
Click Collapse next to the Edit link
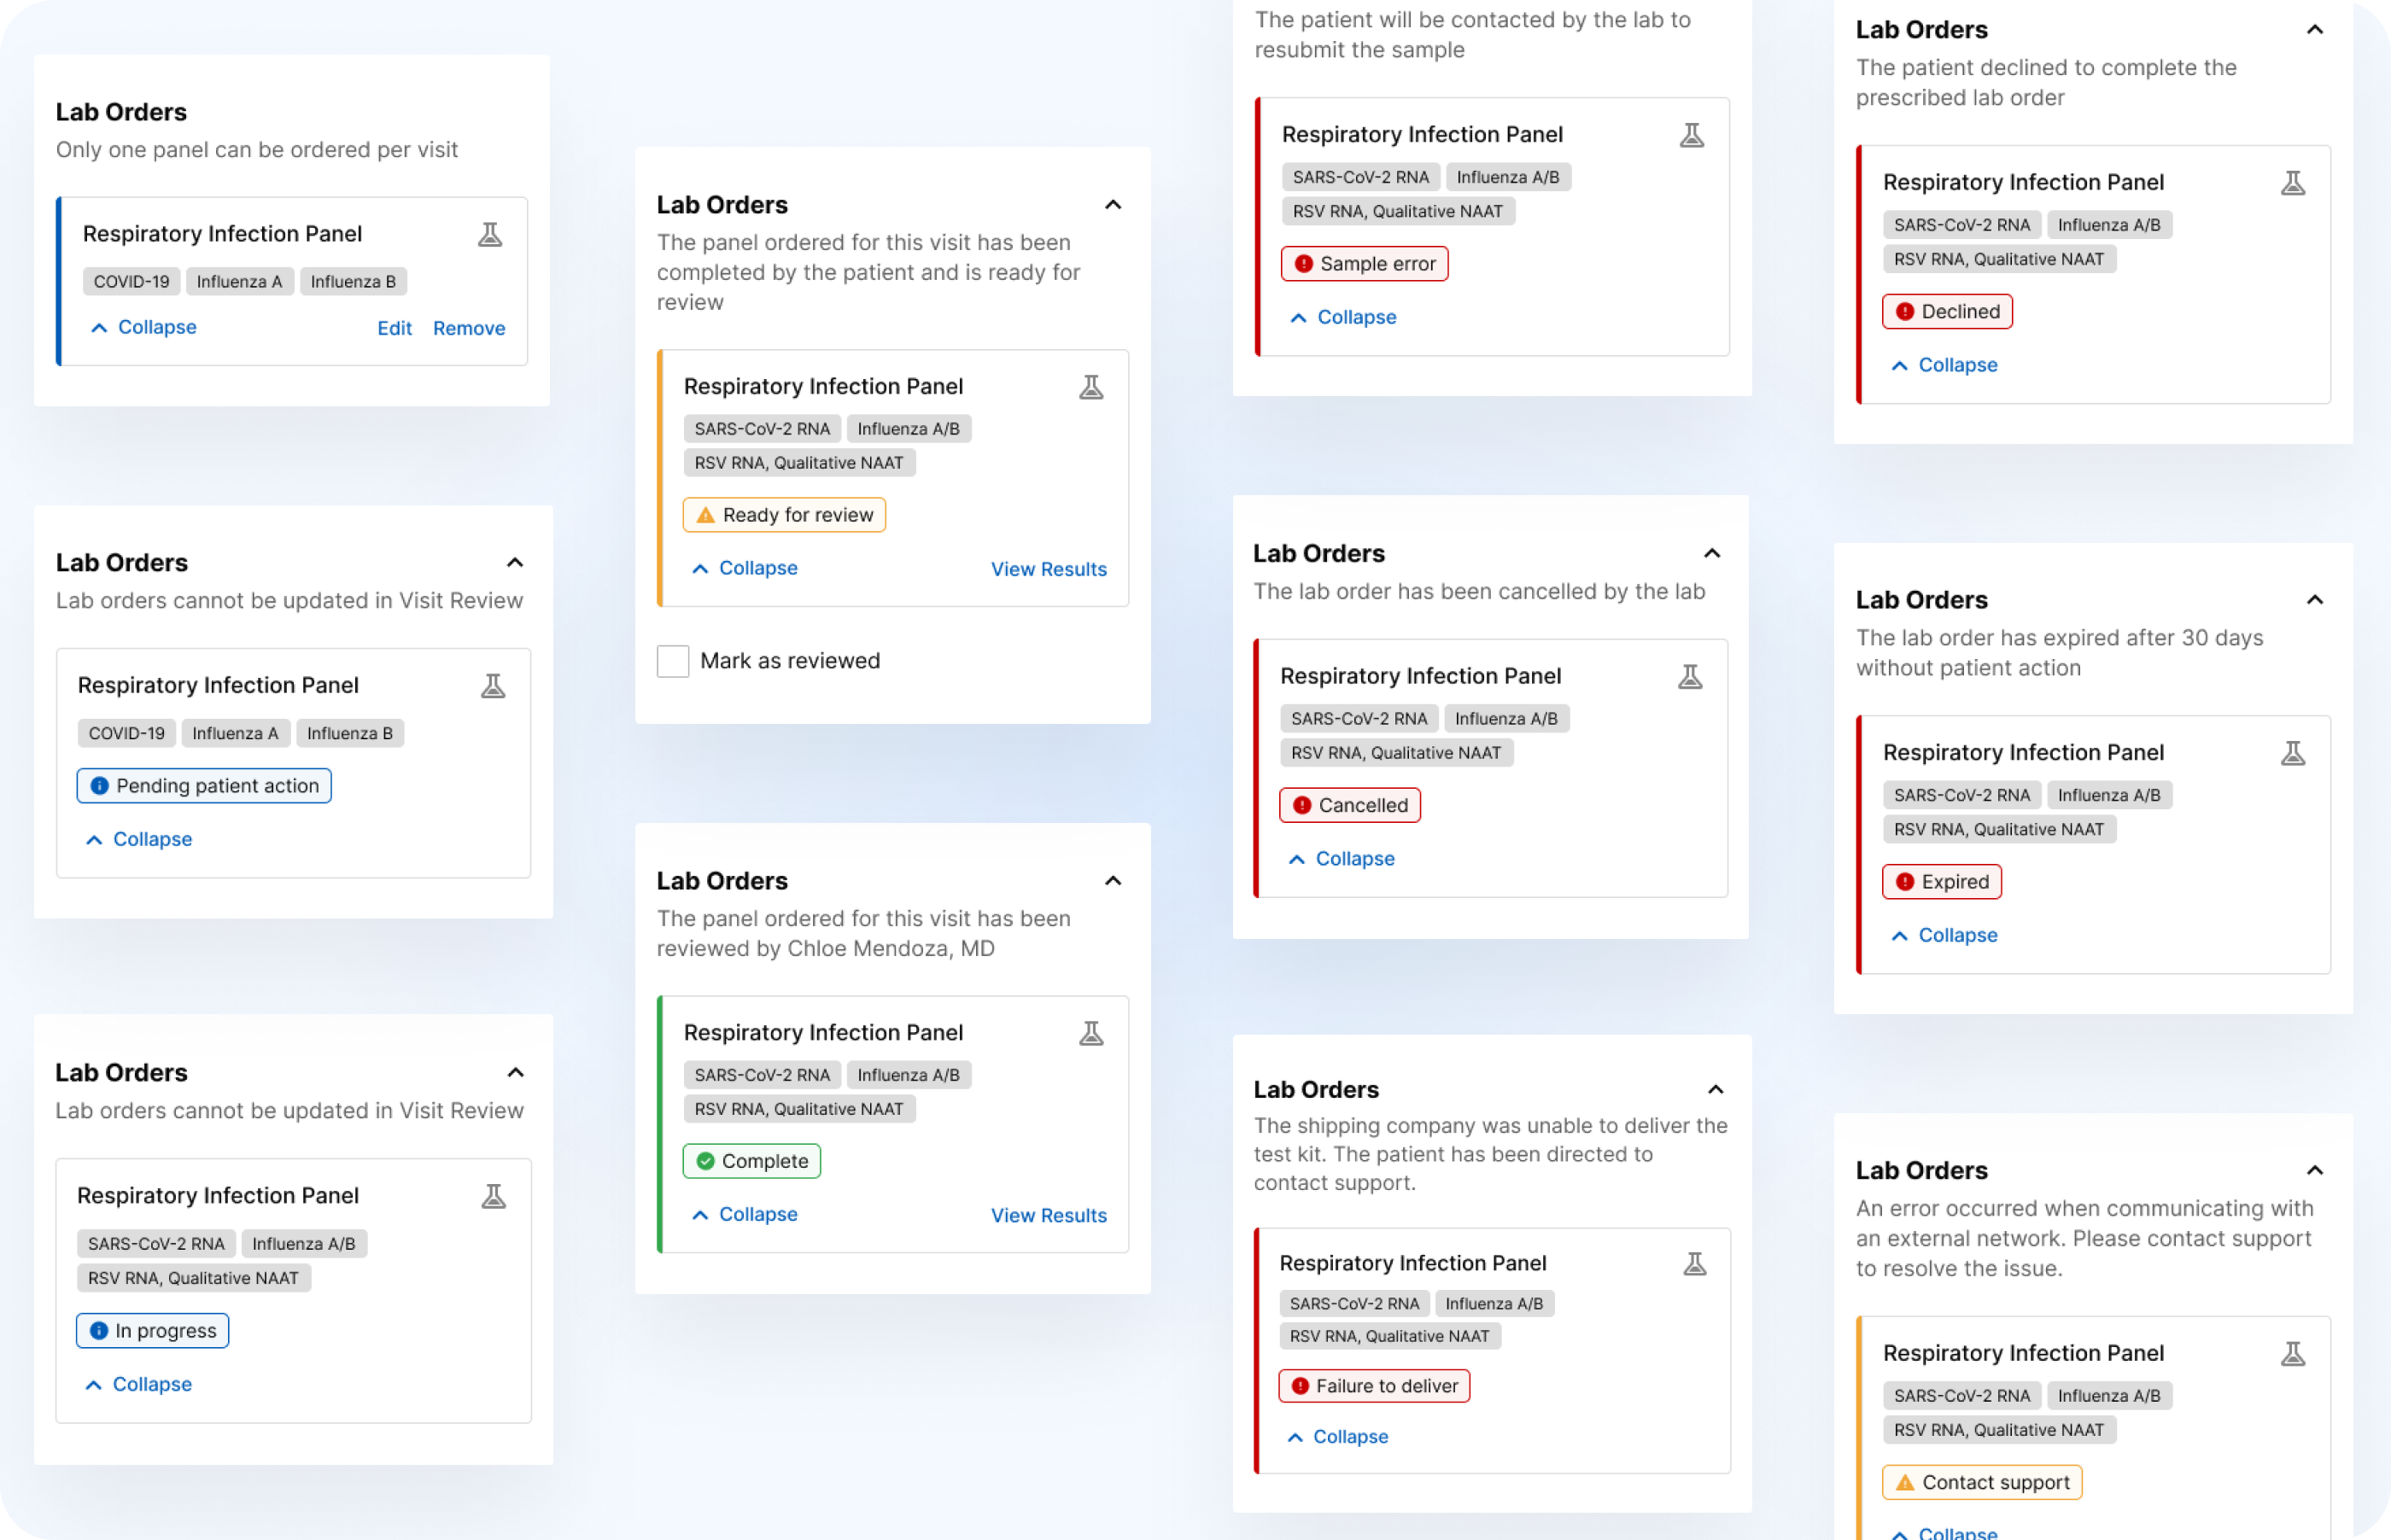(x=143, y=328)
